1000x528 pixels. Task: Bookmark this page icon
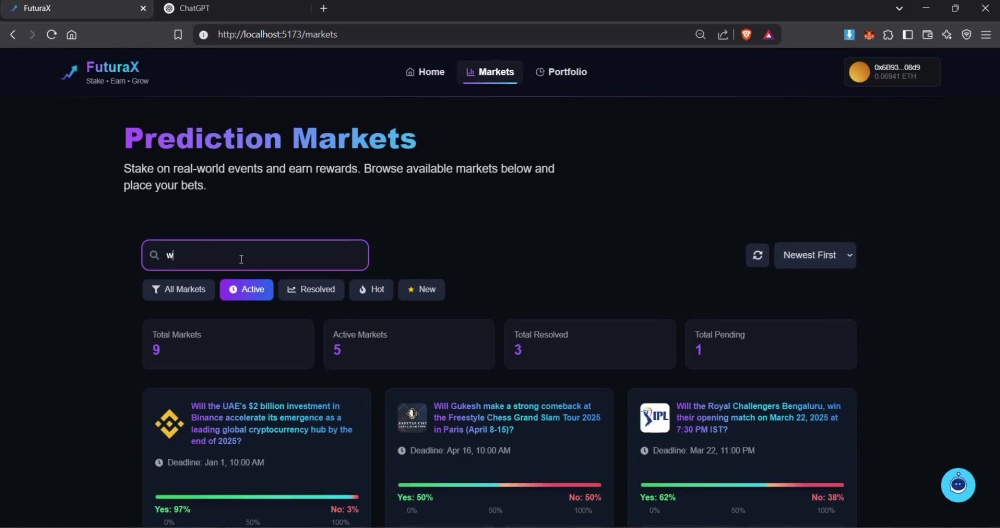178,34
